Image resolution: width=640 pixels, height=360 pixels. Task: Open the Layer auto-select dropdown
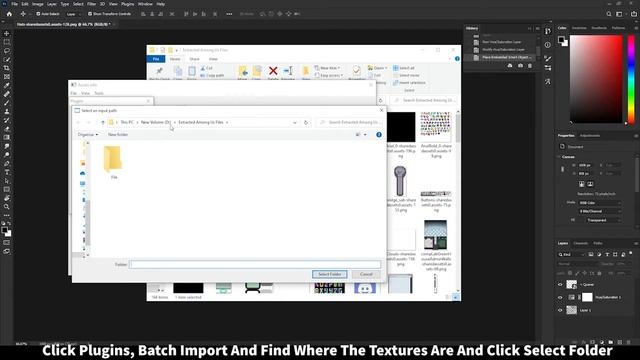[x=75, y=14]
